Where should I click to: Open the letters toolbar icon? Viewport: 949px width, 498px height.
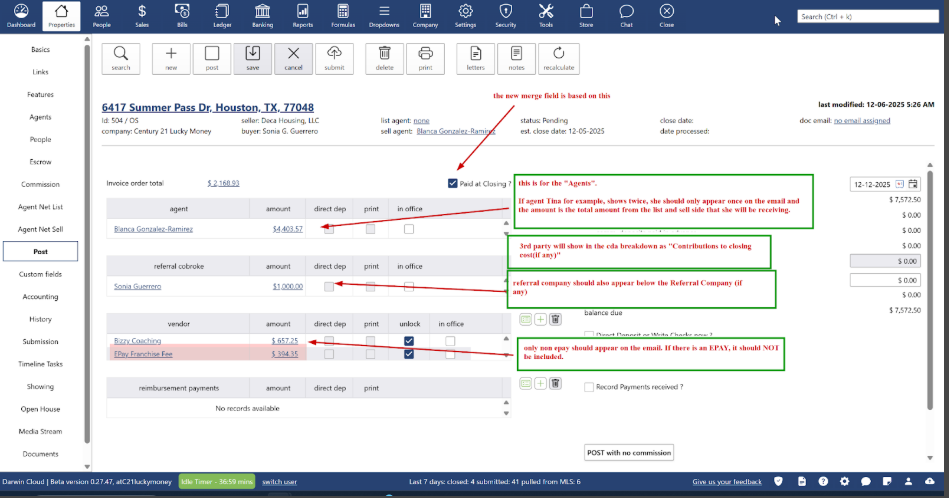click(x=476, y=58)
